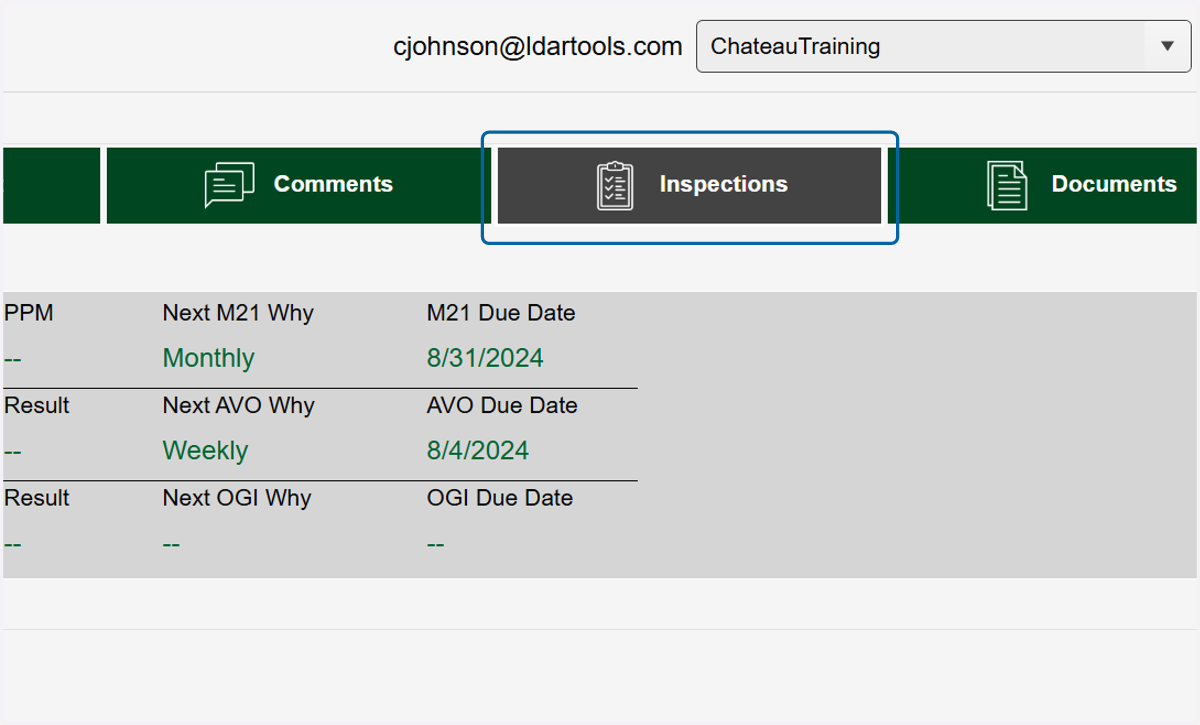Click cjohnson@ldartools.com account email

pyautogui.click(x=538, y=46)
